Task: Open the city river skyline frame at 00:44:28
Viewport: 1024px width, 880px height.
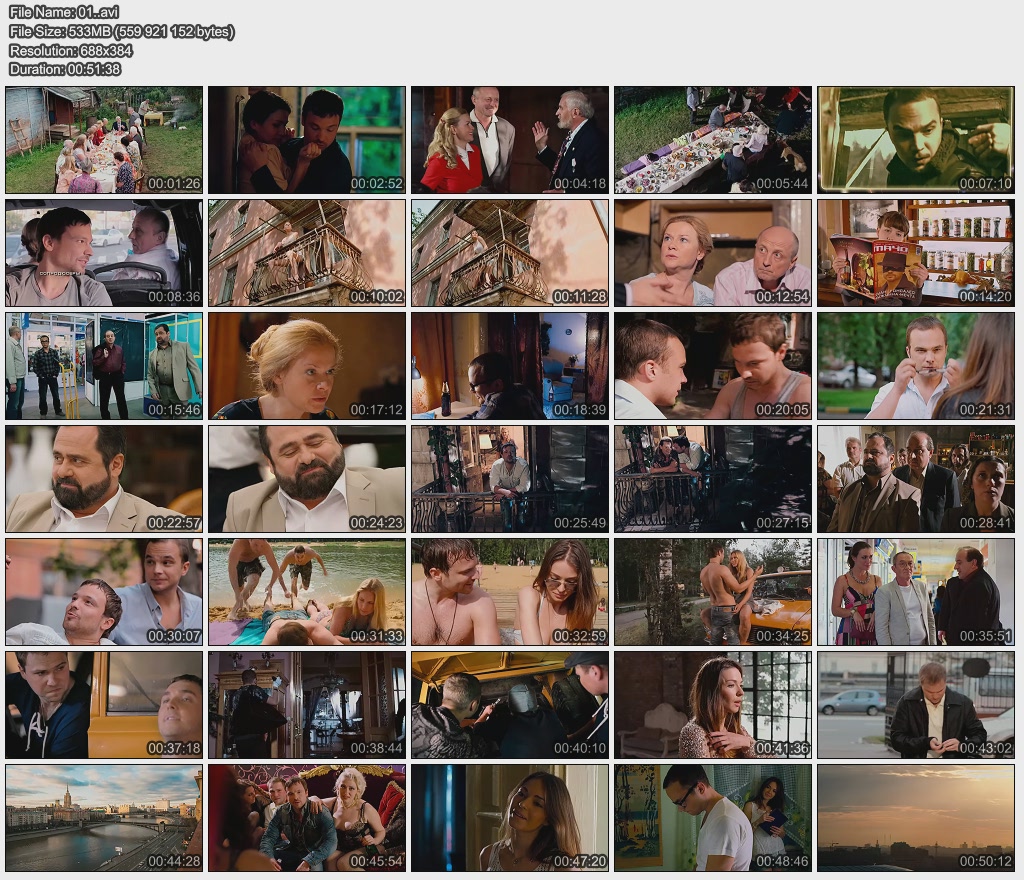Action: click(x=104, y=818)
